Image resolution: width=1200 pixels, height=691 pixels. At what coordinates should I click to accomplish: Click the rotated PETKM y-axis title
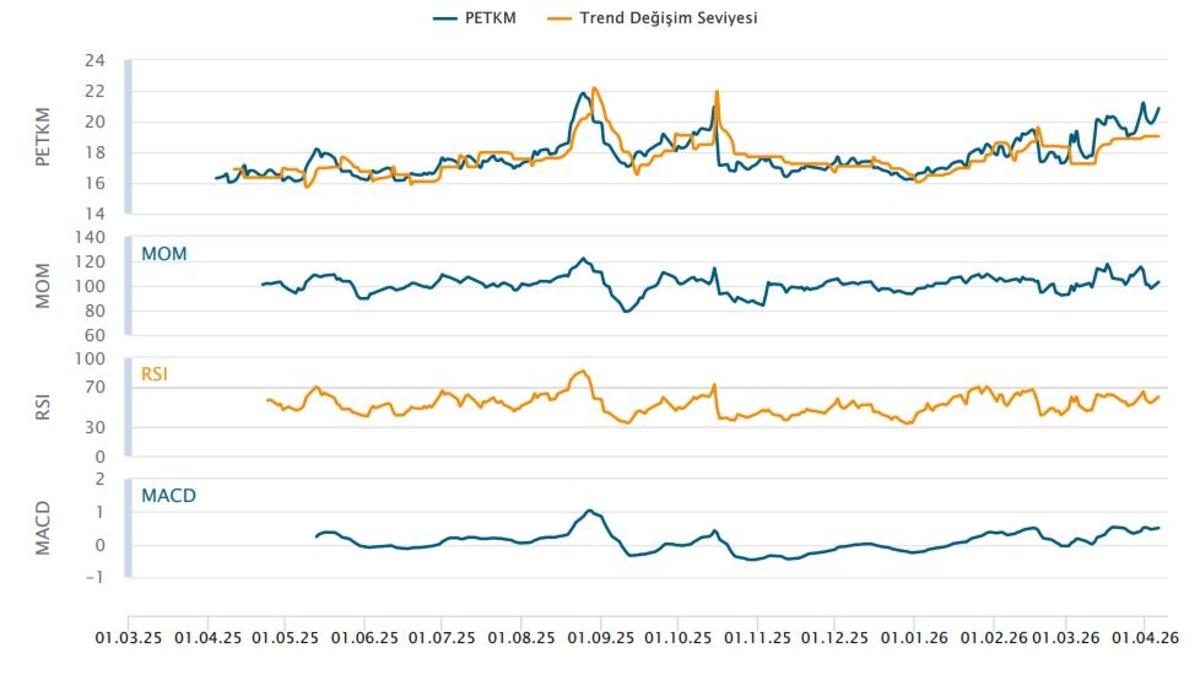(x=43, y=137)
